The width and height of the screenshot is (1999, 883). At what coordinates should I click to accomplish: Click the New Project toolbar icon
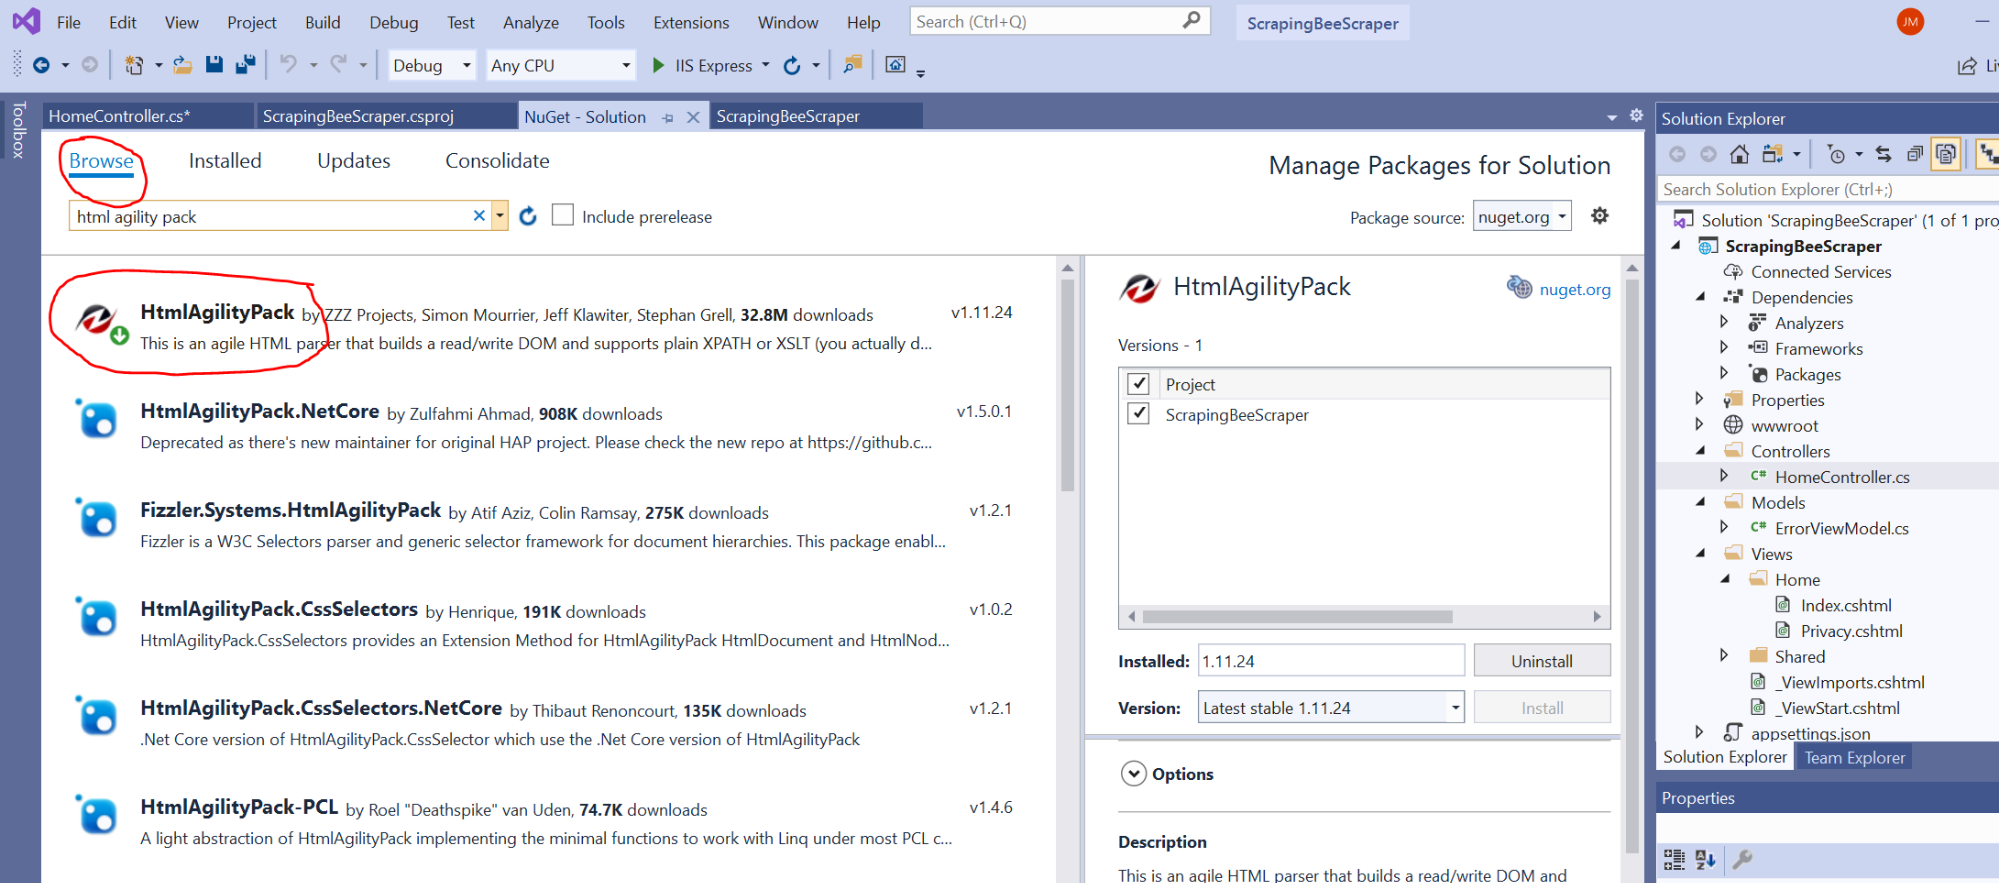[x=133, y=65]
